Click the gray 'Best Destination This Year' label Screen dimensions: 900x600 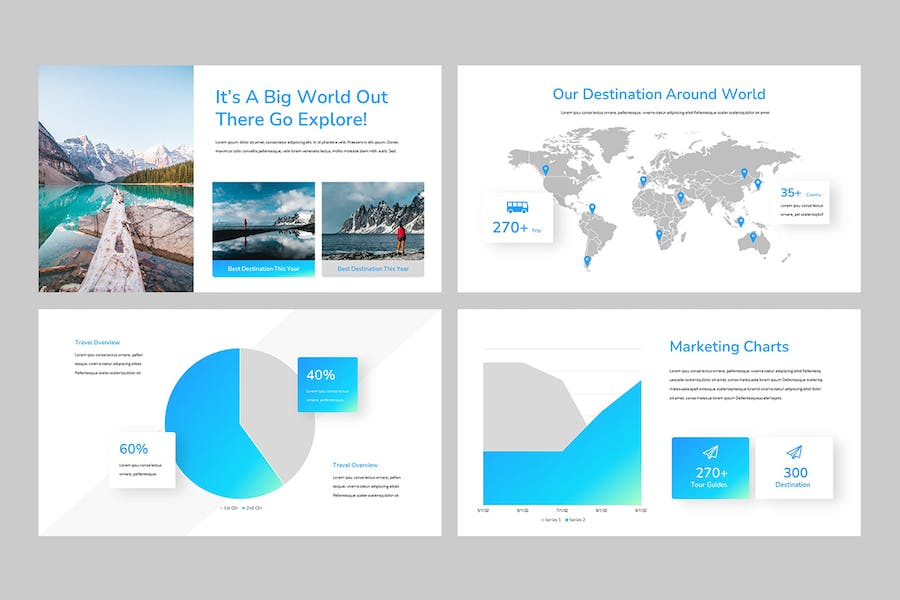coord(373,269)
